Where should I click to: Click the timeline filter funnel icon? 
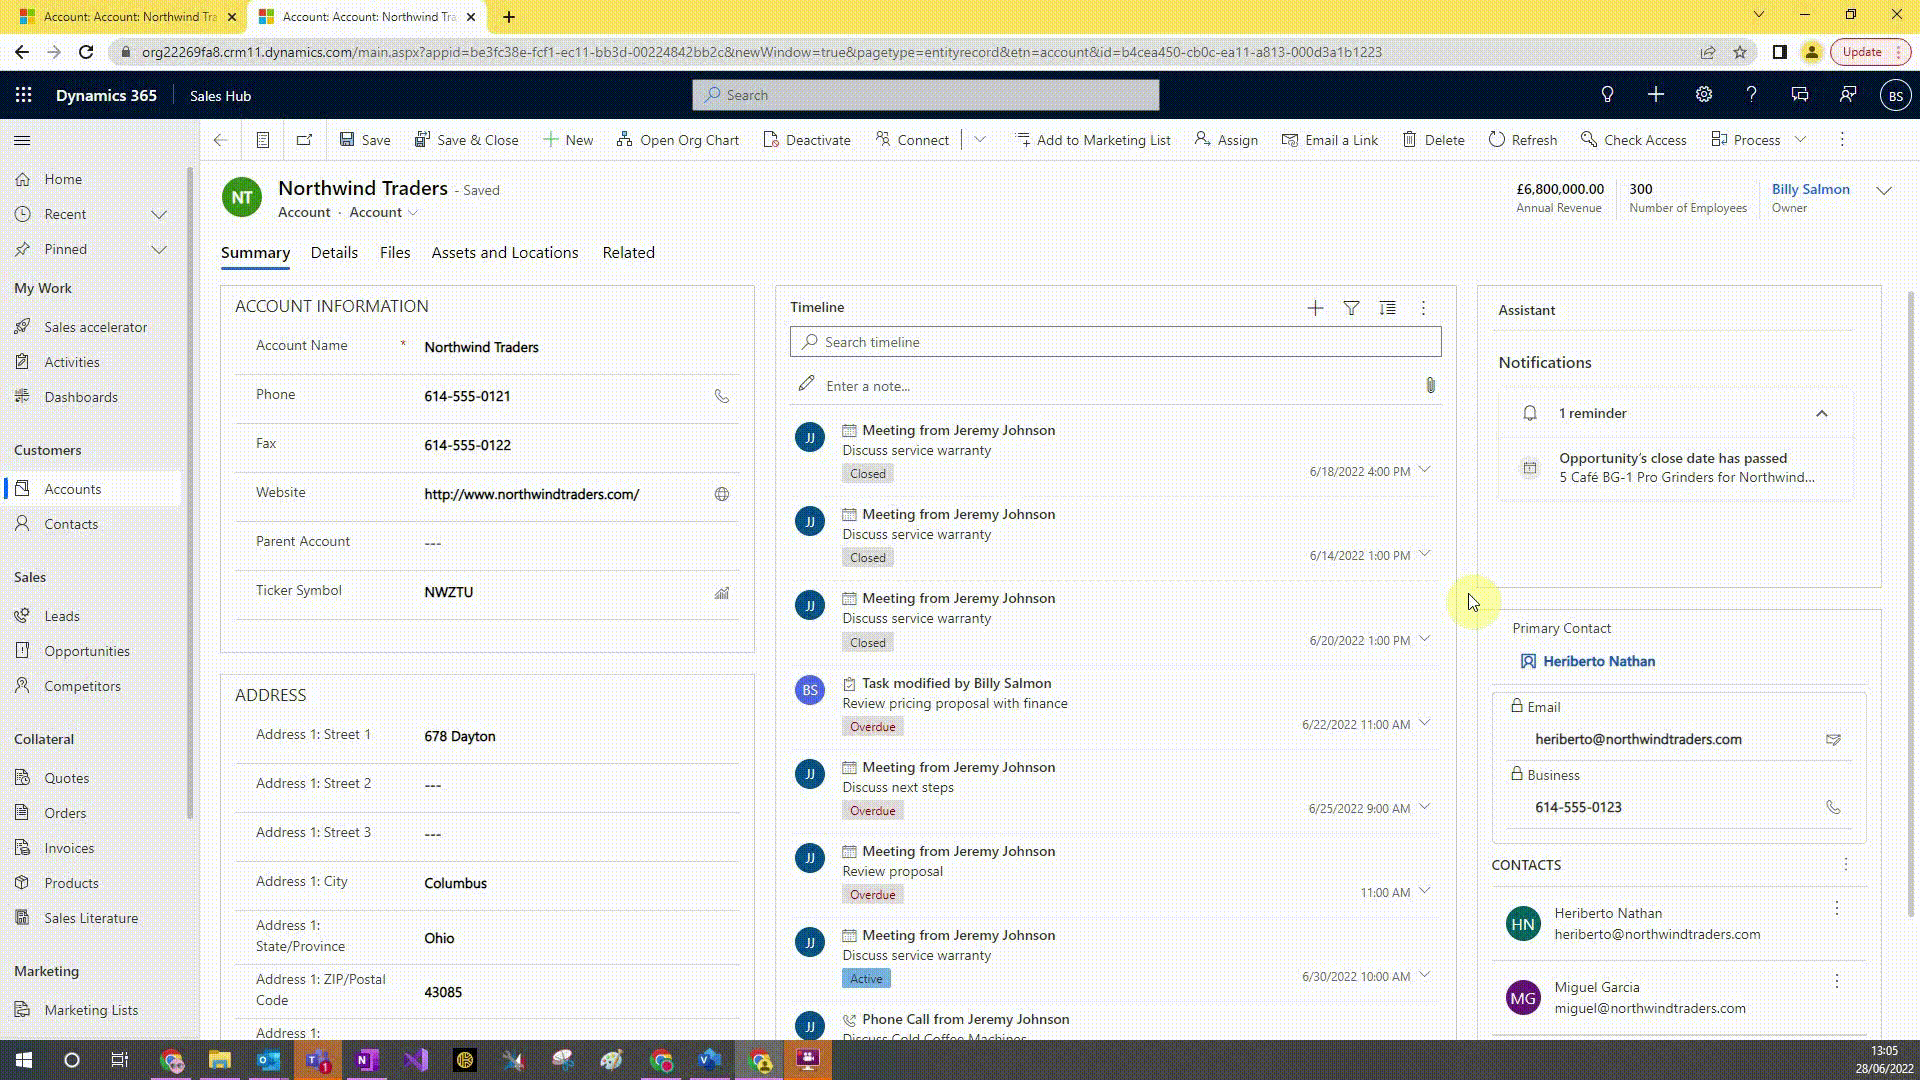click(x=1351, y=308)
